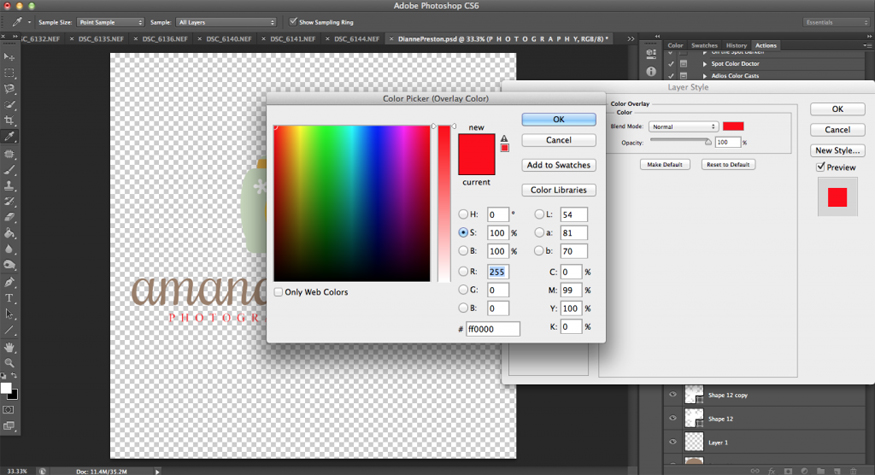Select the H hue radio button
The height and width of the screenshot is (475, 875).
(x=463, y=214)
